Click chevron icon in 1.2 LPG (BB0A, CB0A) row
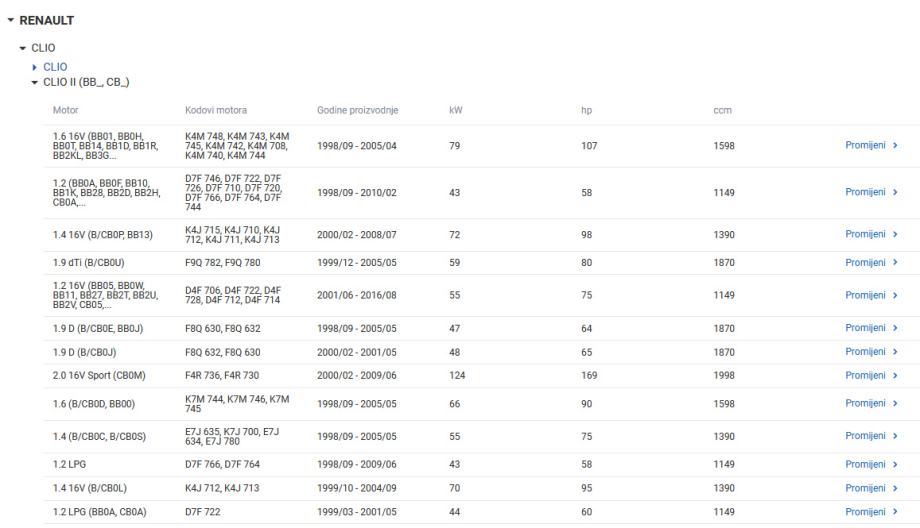The width and height of the screenshot is (920, 528). (x=895, y=512)
